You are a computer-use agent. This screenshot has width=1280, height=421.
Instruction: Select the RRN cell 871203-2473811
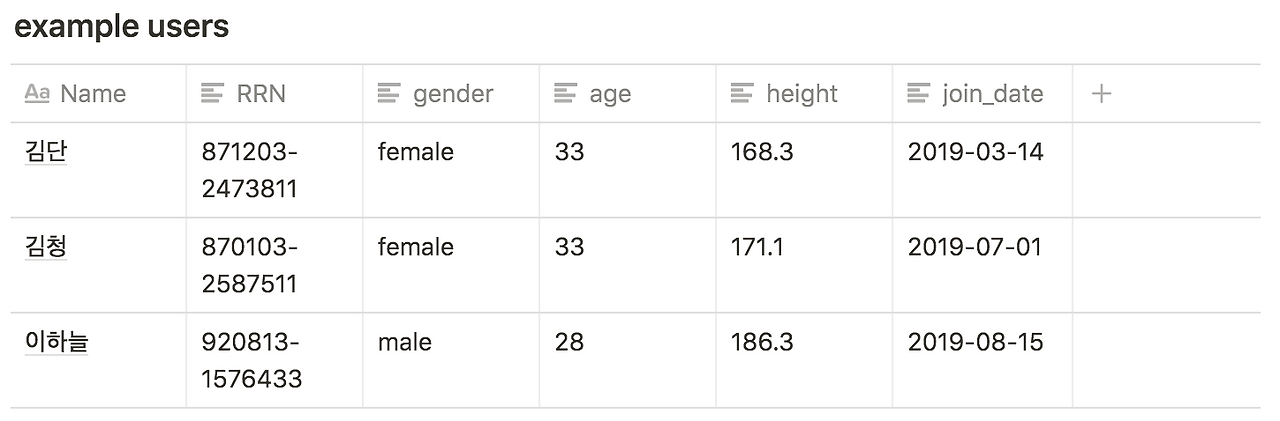coord(250,170)
